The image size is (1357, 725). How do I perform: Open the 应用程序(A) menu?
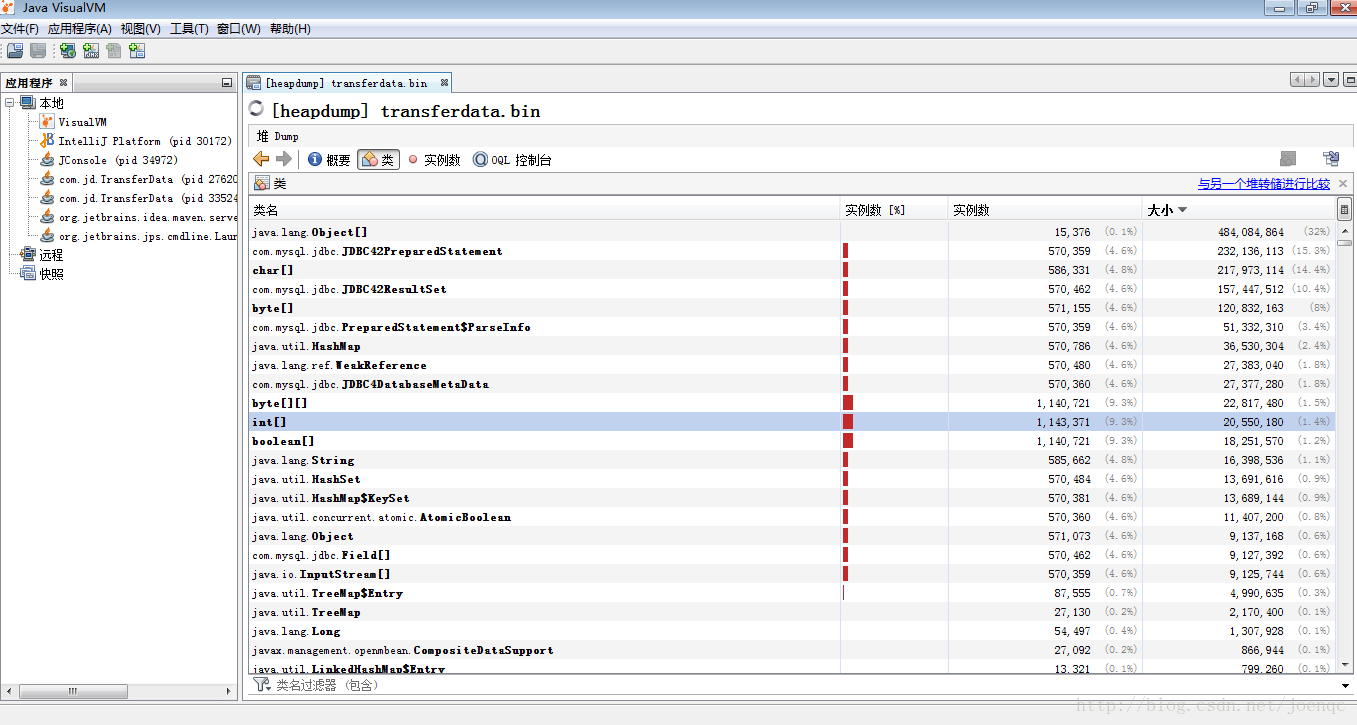pyautogui.click(x=80, y=29)
